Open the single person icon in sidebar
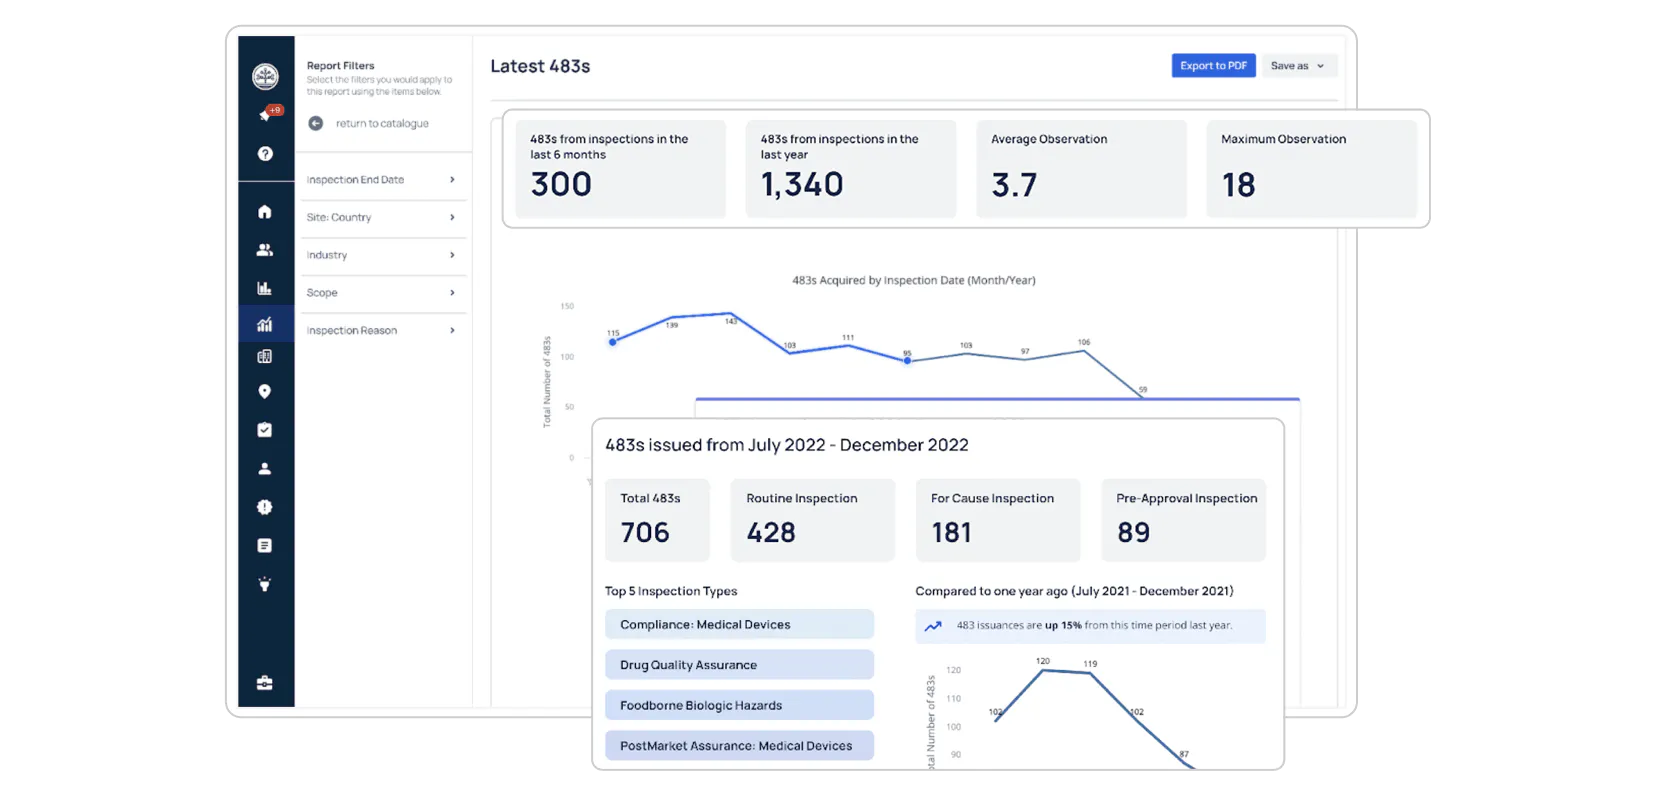 265,468
